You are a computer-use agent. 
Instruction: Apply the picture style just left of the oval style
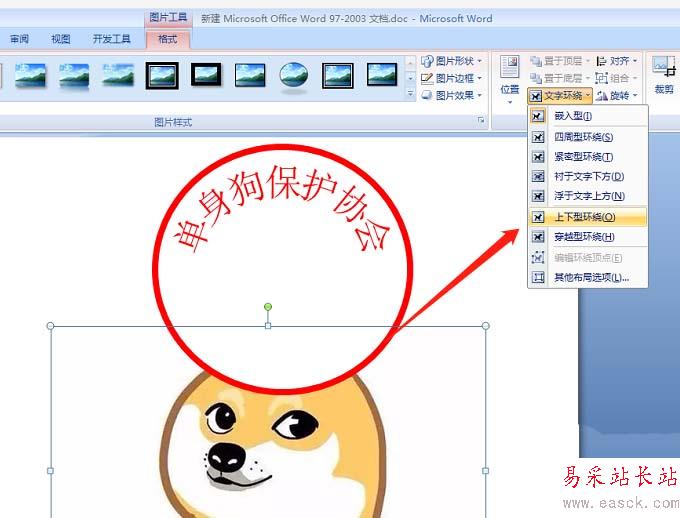[250, 75]
